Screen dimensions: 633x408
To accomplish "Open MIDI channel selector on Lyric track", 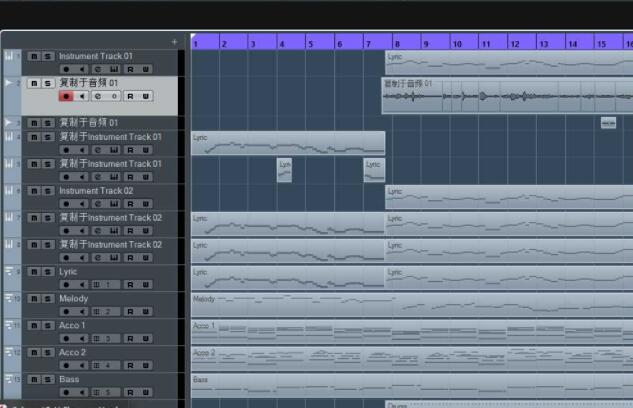I will [106, 285].
